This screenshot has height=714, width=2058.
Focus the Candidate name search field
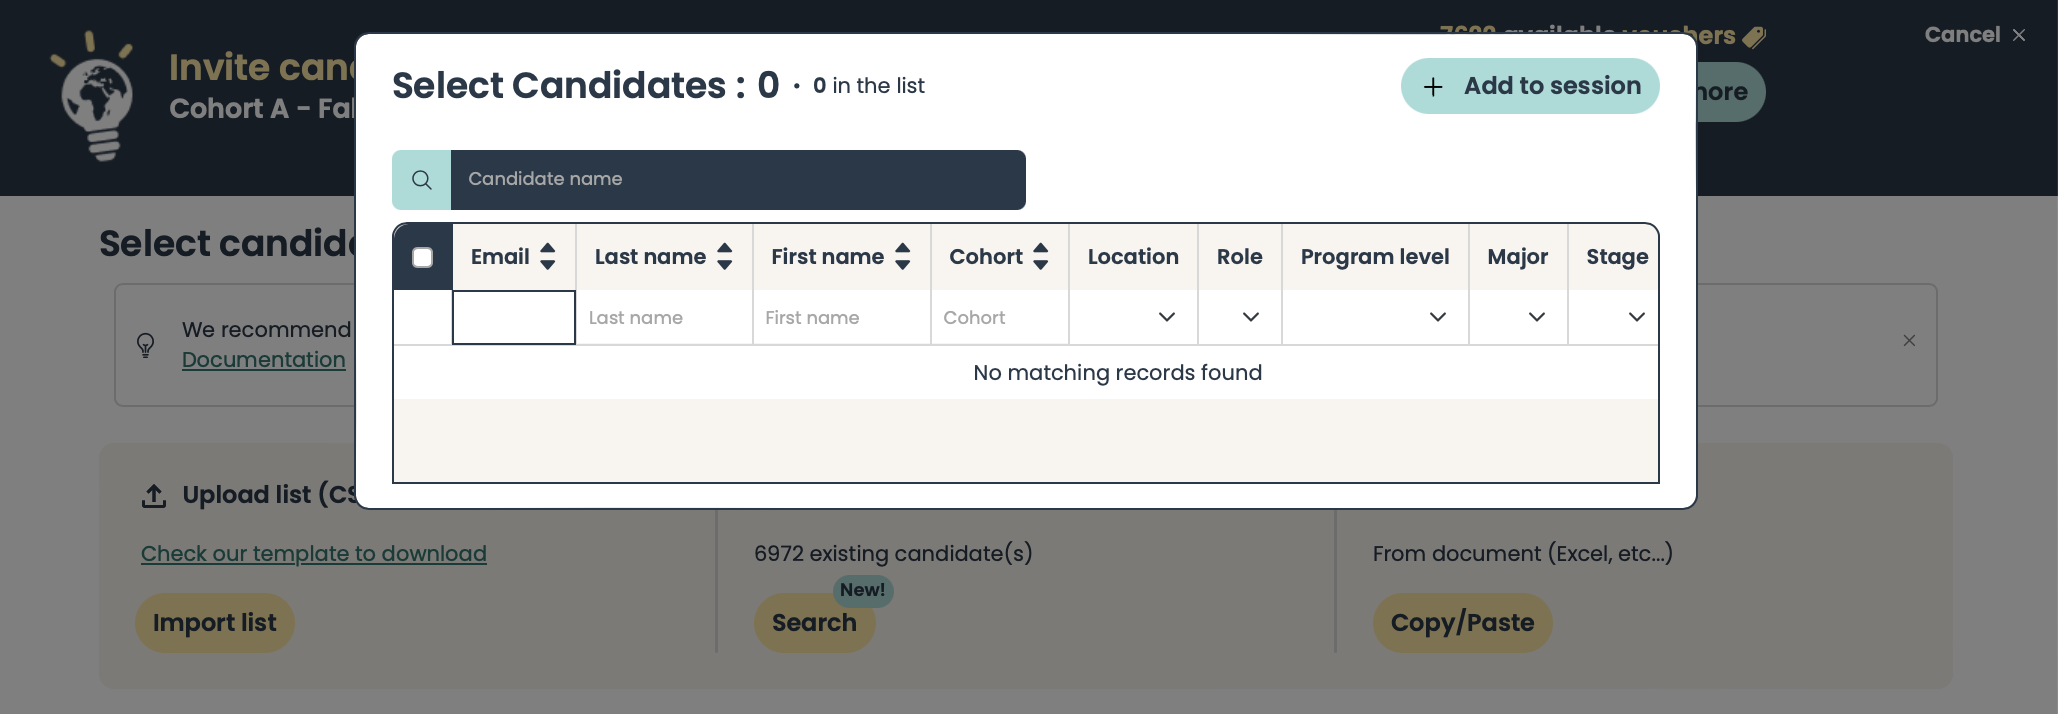737,180
